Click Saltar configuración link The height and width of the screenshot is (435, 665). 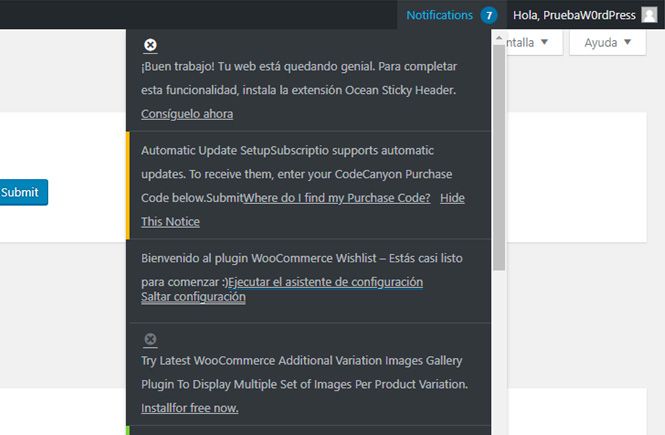click(193, 297)
